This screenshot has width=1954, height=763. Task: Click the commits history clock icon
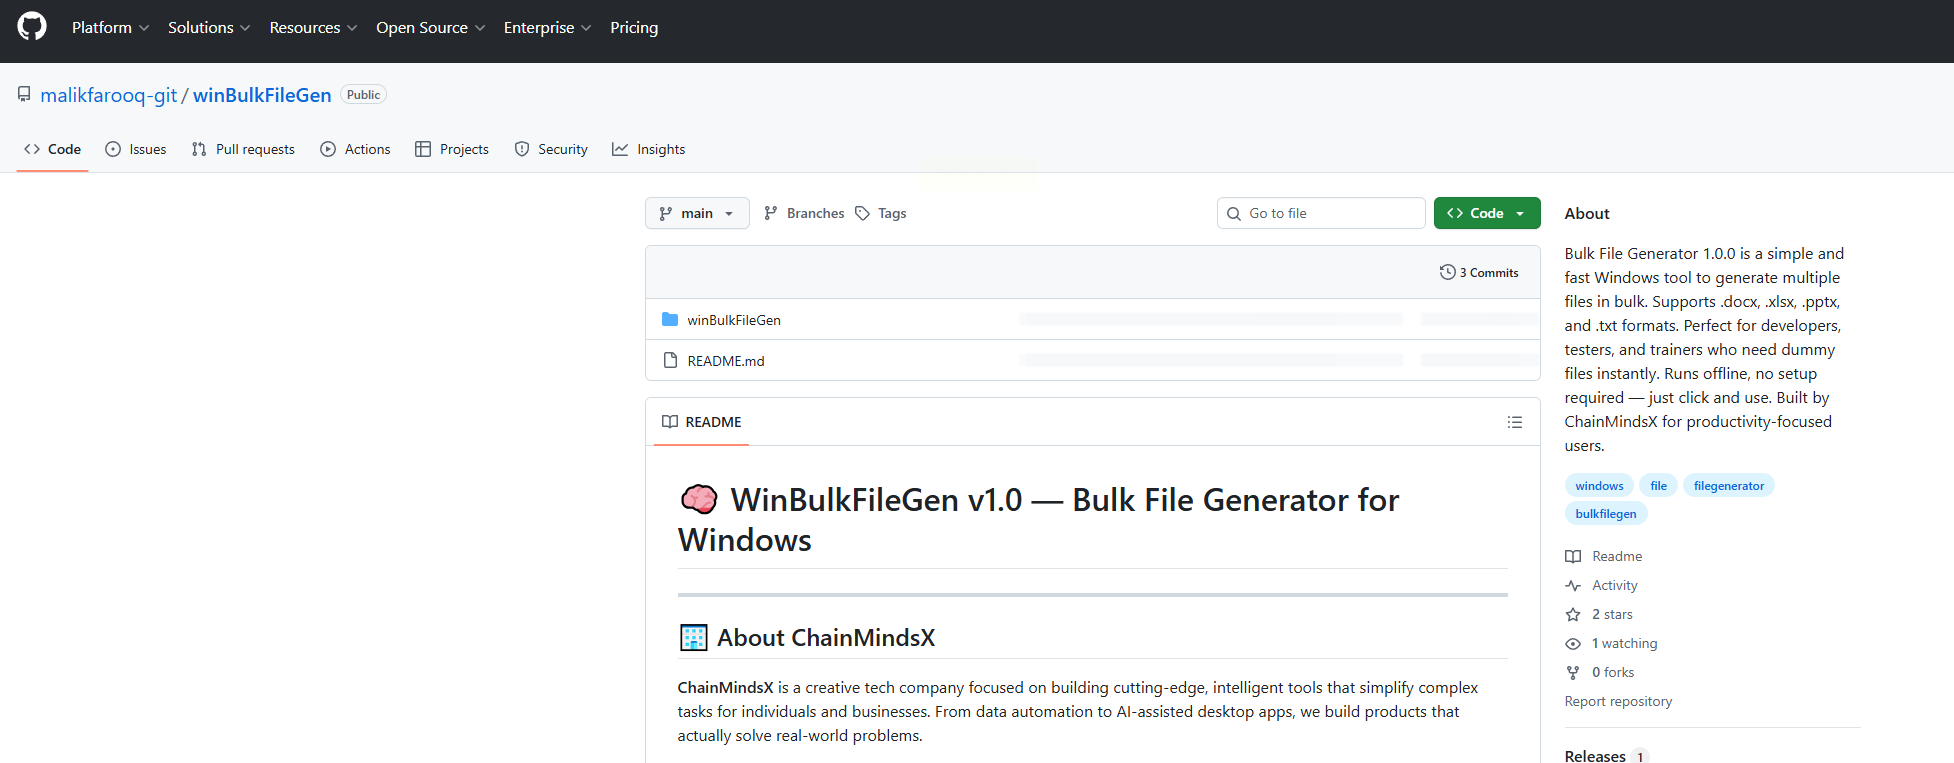(1447, 272)
